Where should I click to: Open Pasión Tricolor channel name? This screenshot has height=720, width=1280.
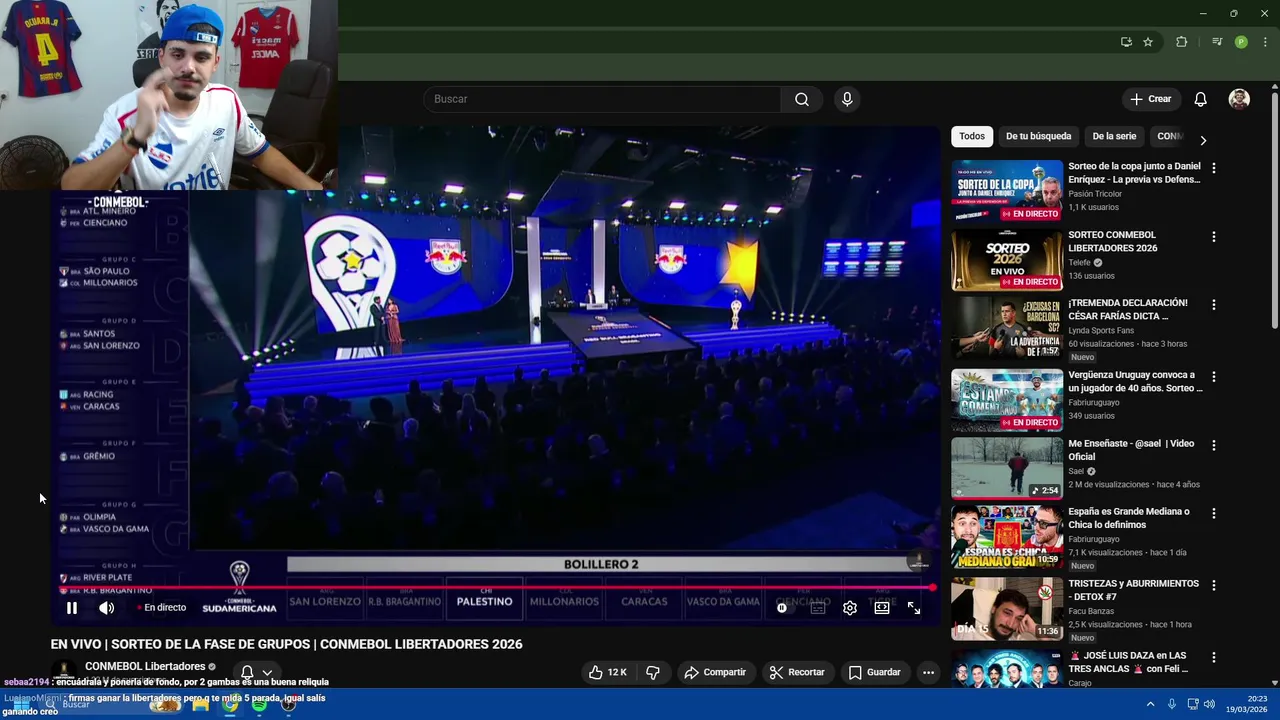tap(1095, 194)
